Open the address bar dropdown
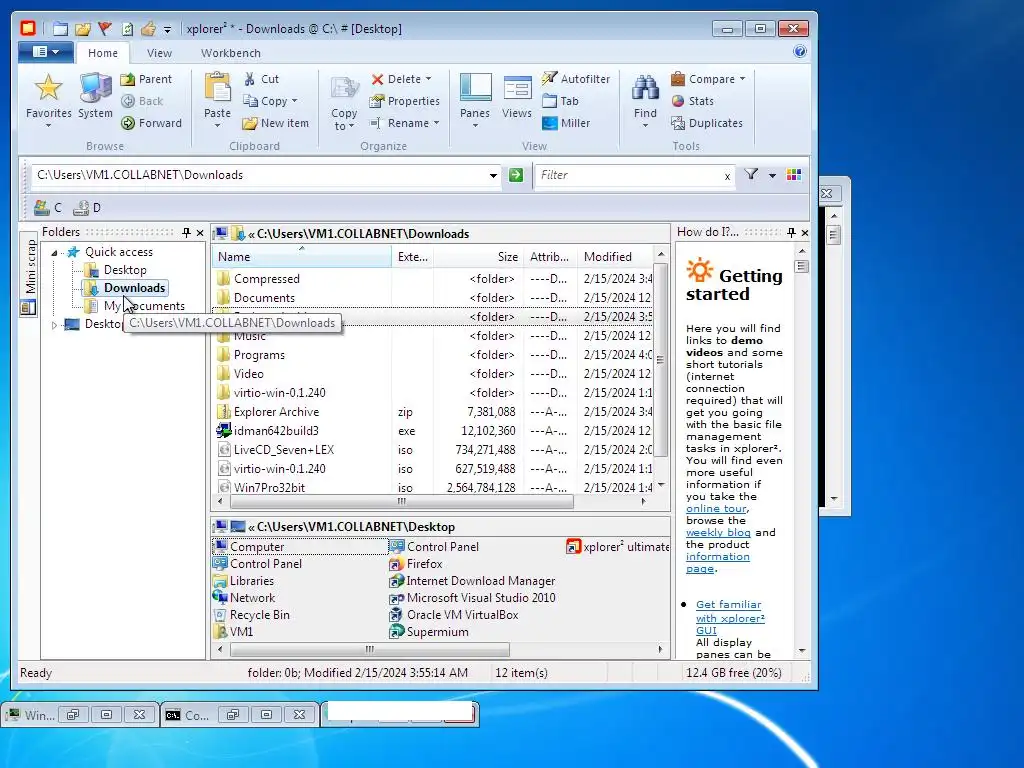 point(493,175)
